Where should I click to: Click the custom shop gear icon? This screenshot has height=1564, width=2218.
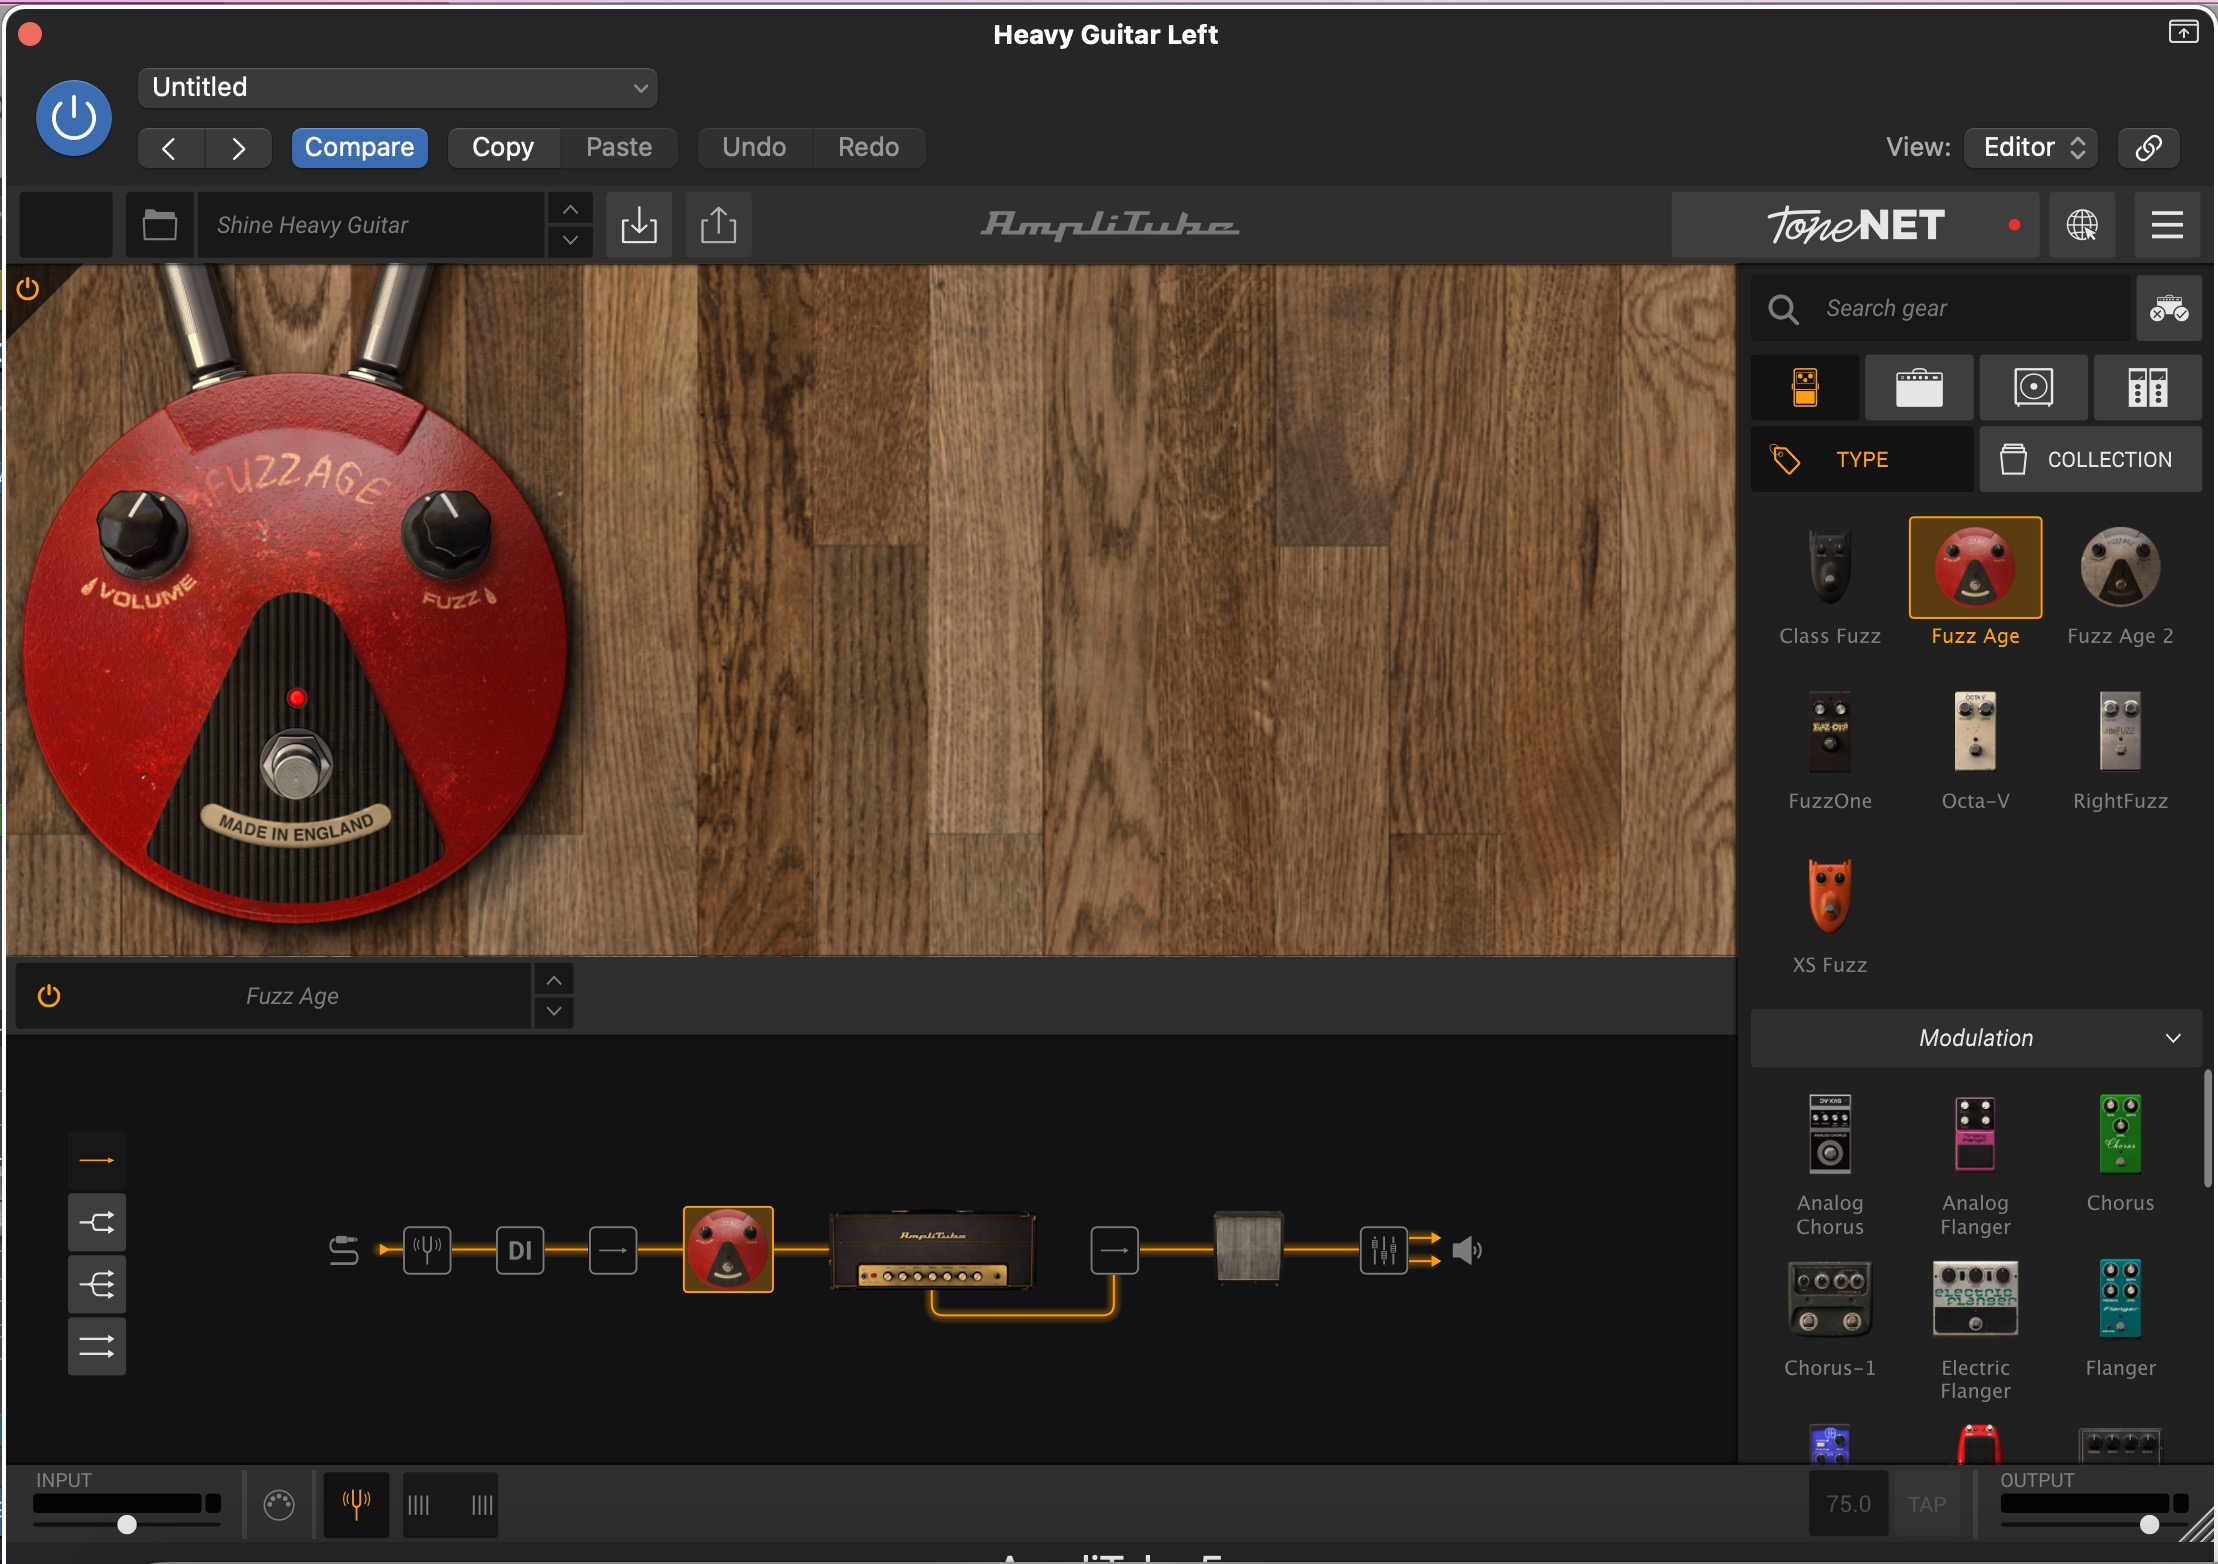(2169, 308)
